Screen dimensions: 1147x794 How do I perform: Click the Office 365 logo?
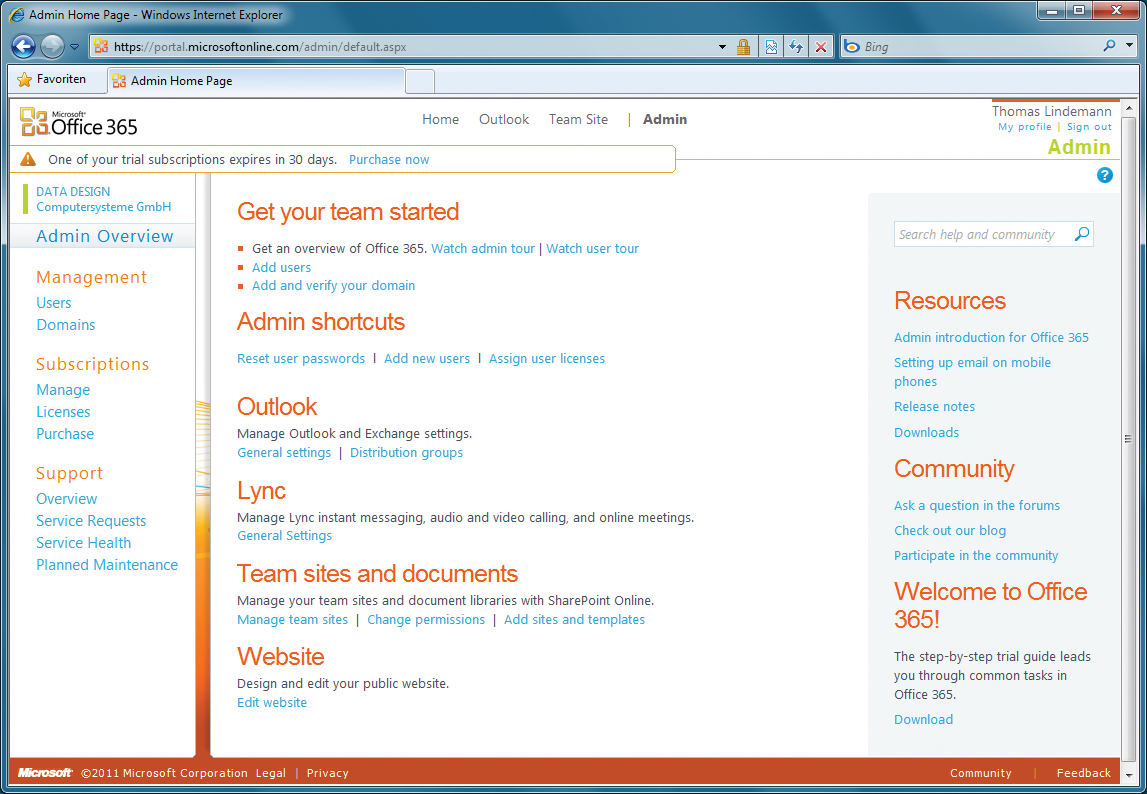pos(77,122)
